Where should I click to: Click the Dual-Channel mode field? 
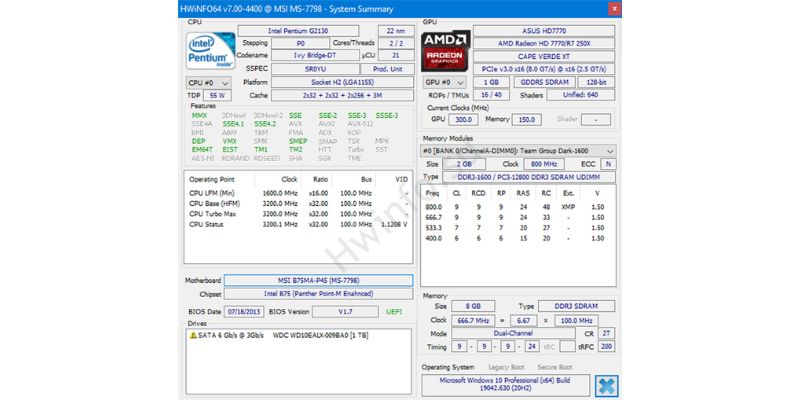(x=515, y=333)
